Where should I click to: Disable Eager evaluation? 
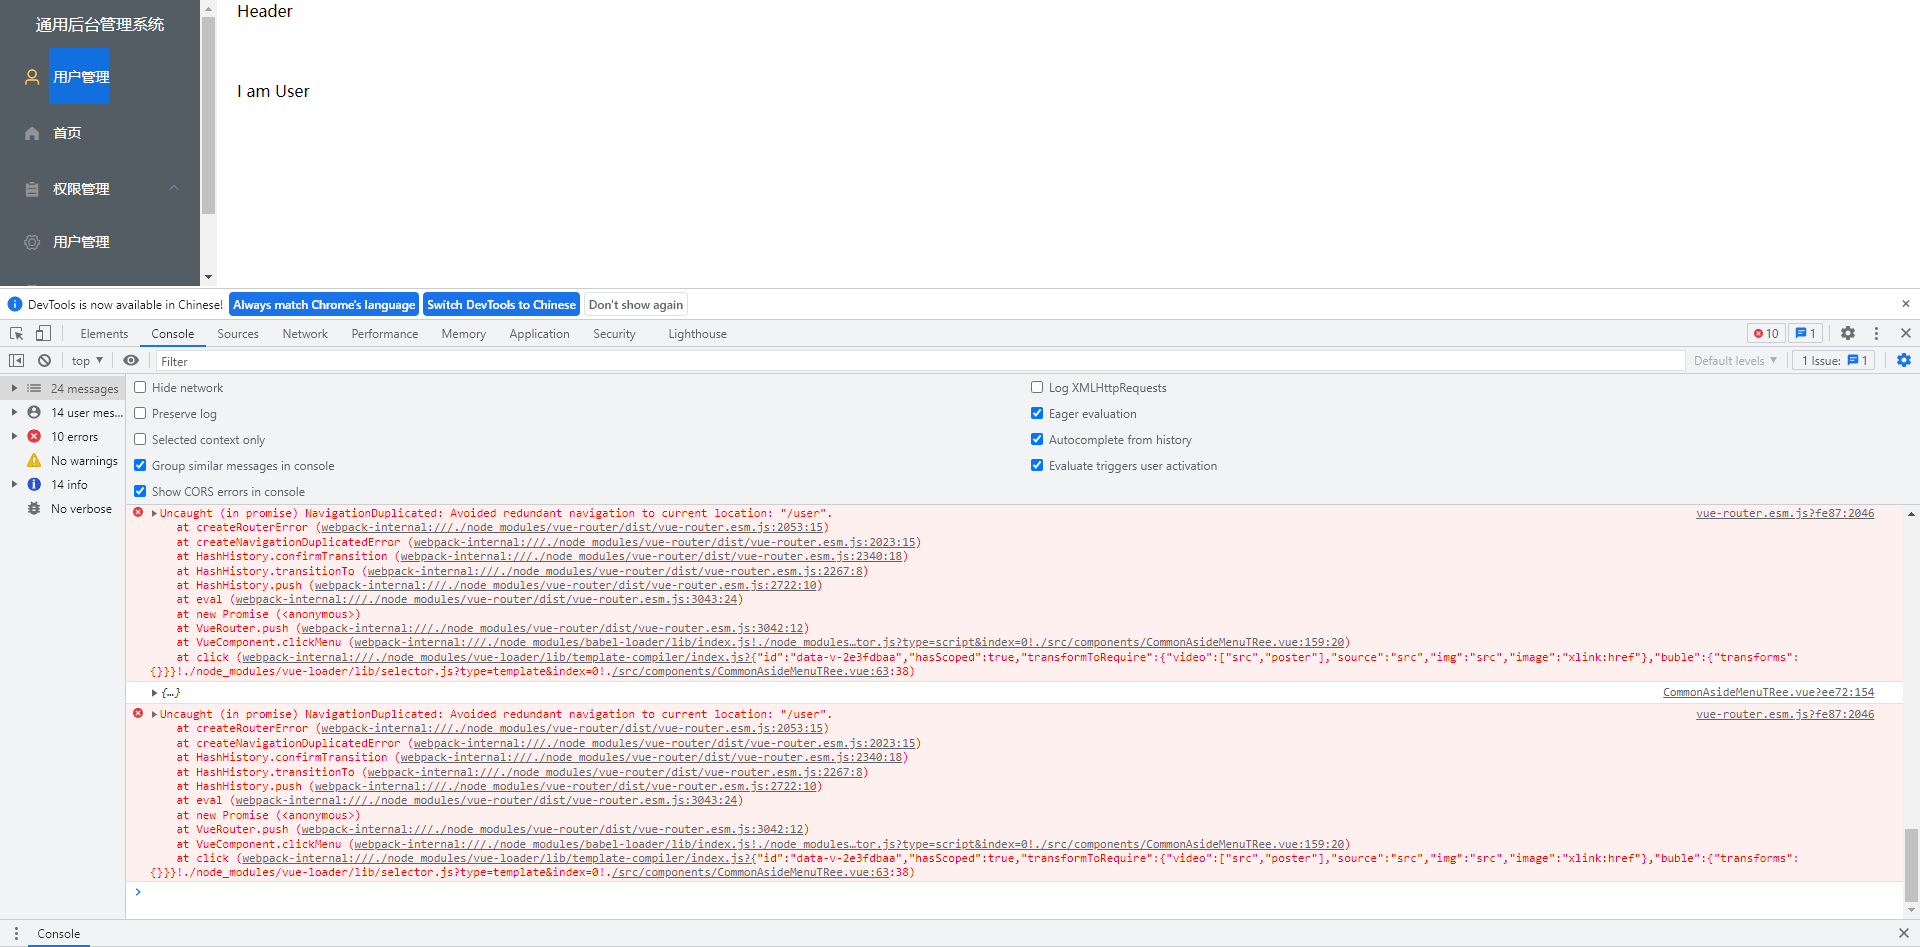pos(1037,413)
